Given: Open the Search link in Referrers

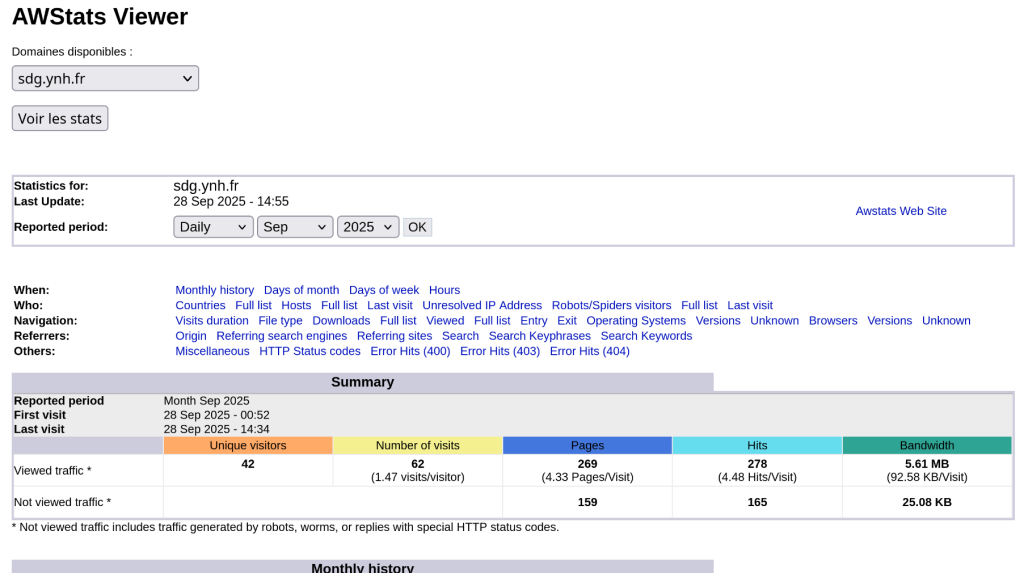Looking at the screenshot, I should pos(460,336).
